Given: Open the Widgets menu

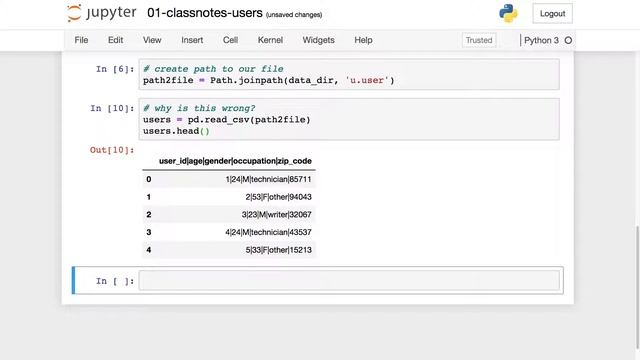Looking at the screenshot, I should pos(318,40).
